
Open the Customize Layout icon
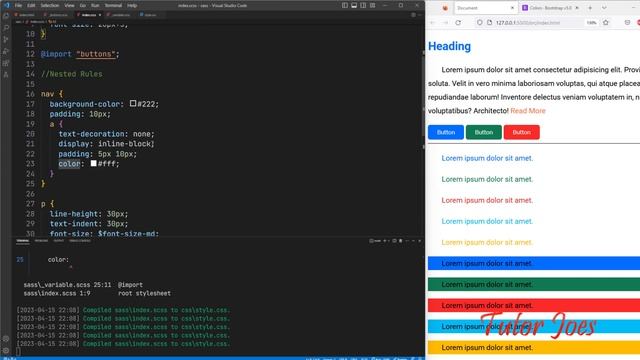(x=372, y=5)
